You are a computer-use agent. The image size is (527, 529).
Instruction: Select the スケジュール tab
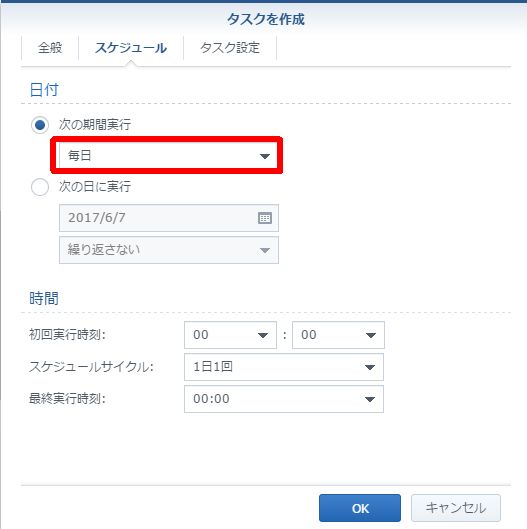[131, 48]
